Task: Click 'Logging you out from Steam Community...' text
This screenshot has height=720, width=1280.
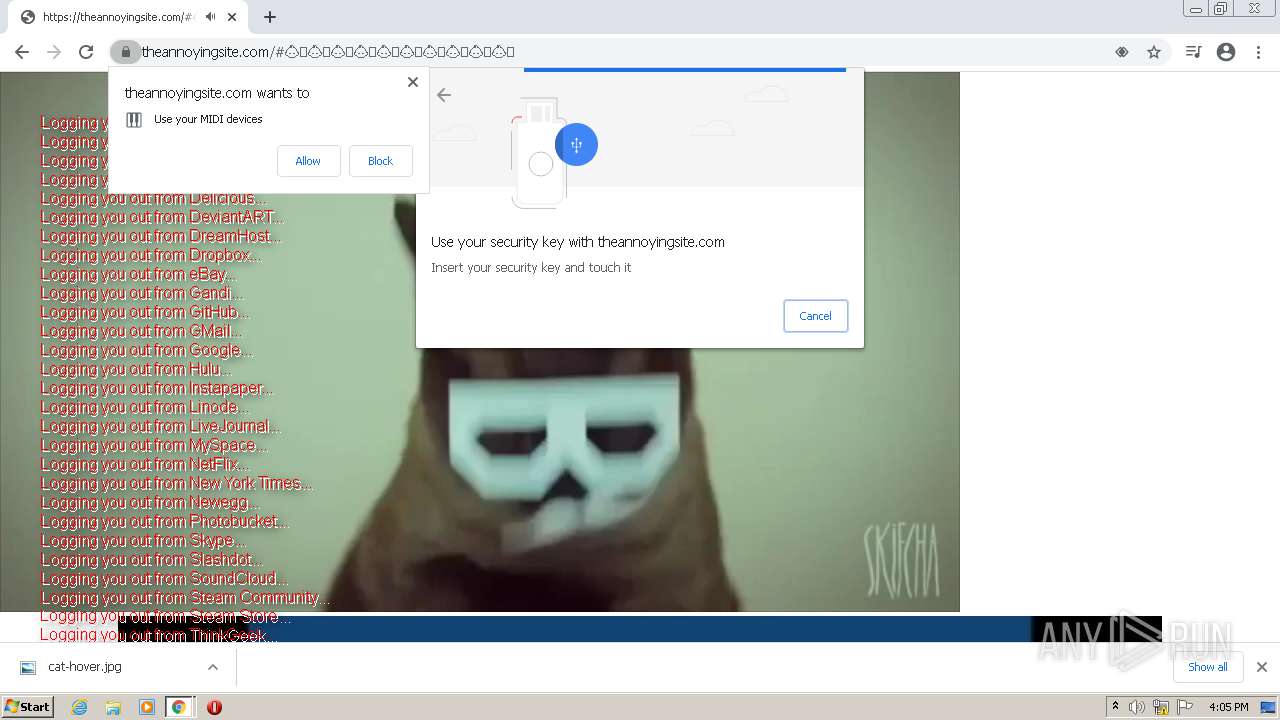Action: [x=185, y=598]
